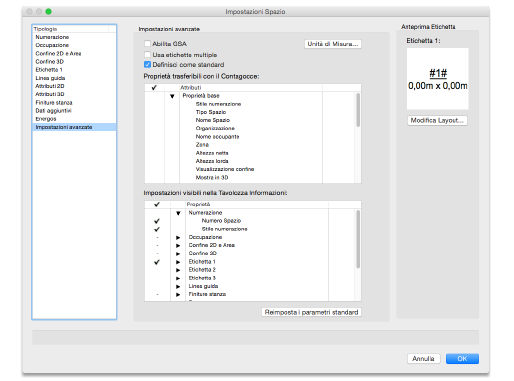Expand the Finiture stanza property group

click(178, 294)
